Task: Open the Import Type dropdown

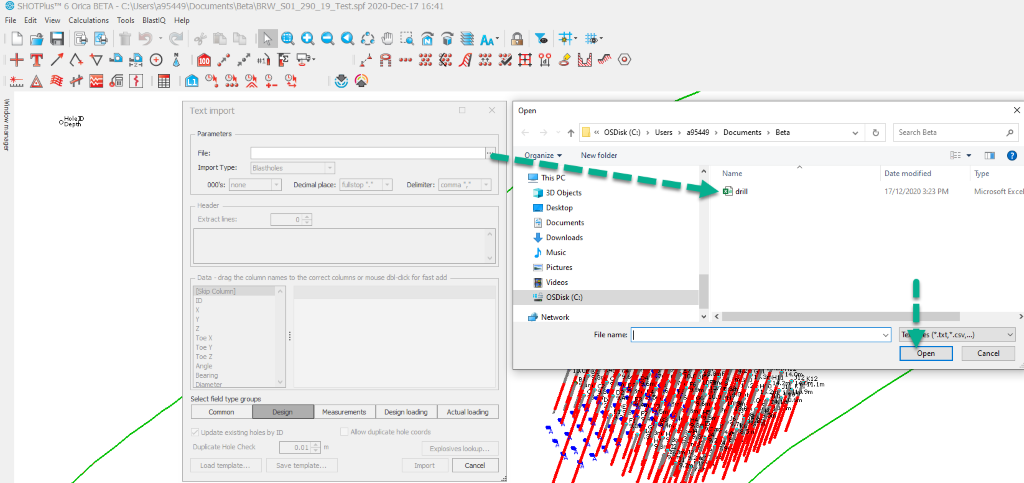Action: pyautogui.click(x=329, y=168)
